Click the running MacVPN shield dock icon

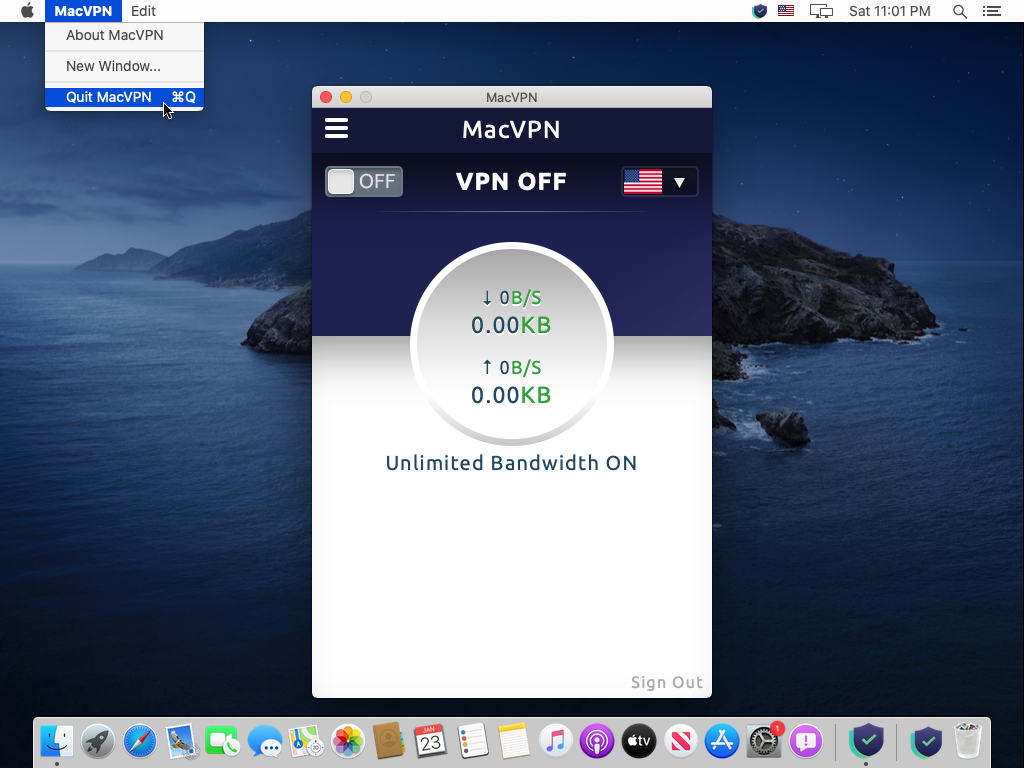tap(867, 741)
